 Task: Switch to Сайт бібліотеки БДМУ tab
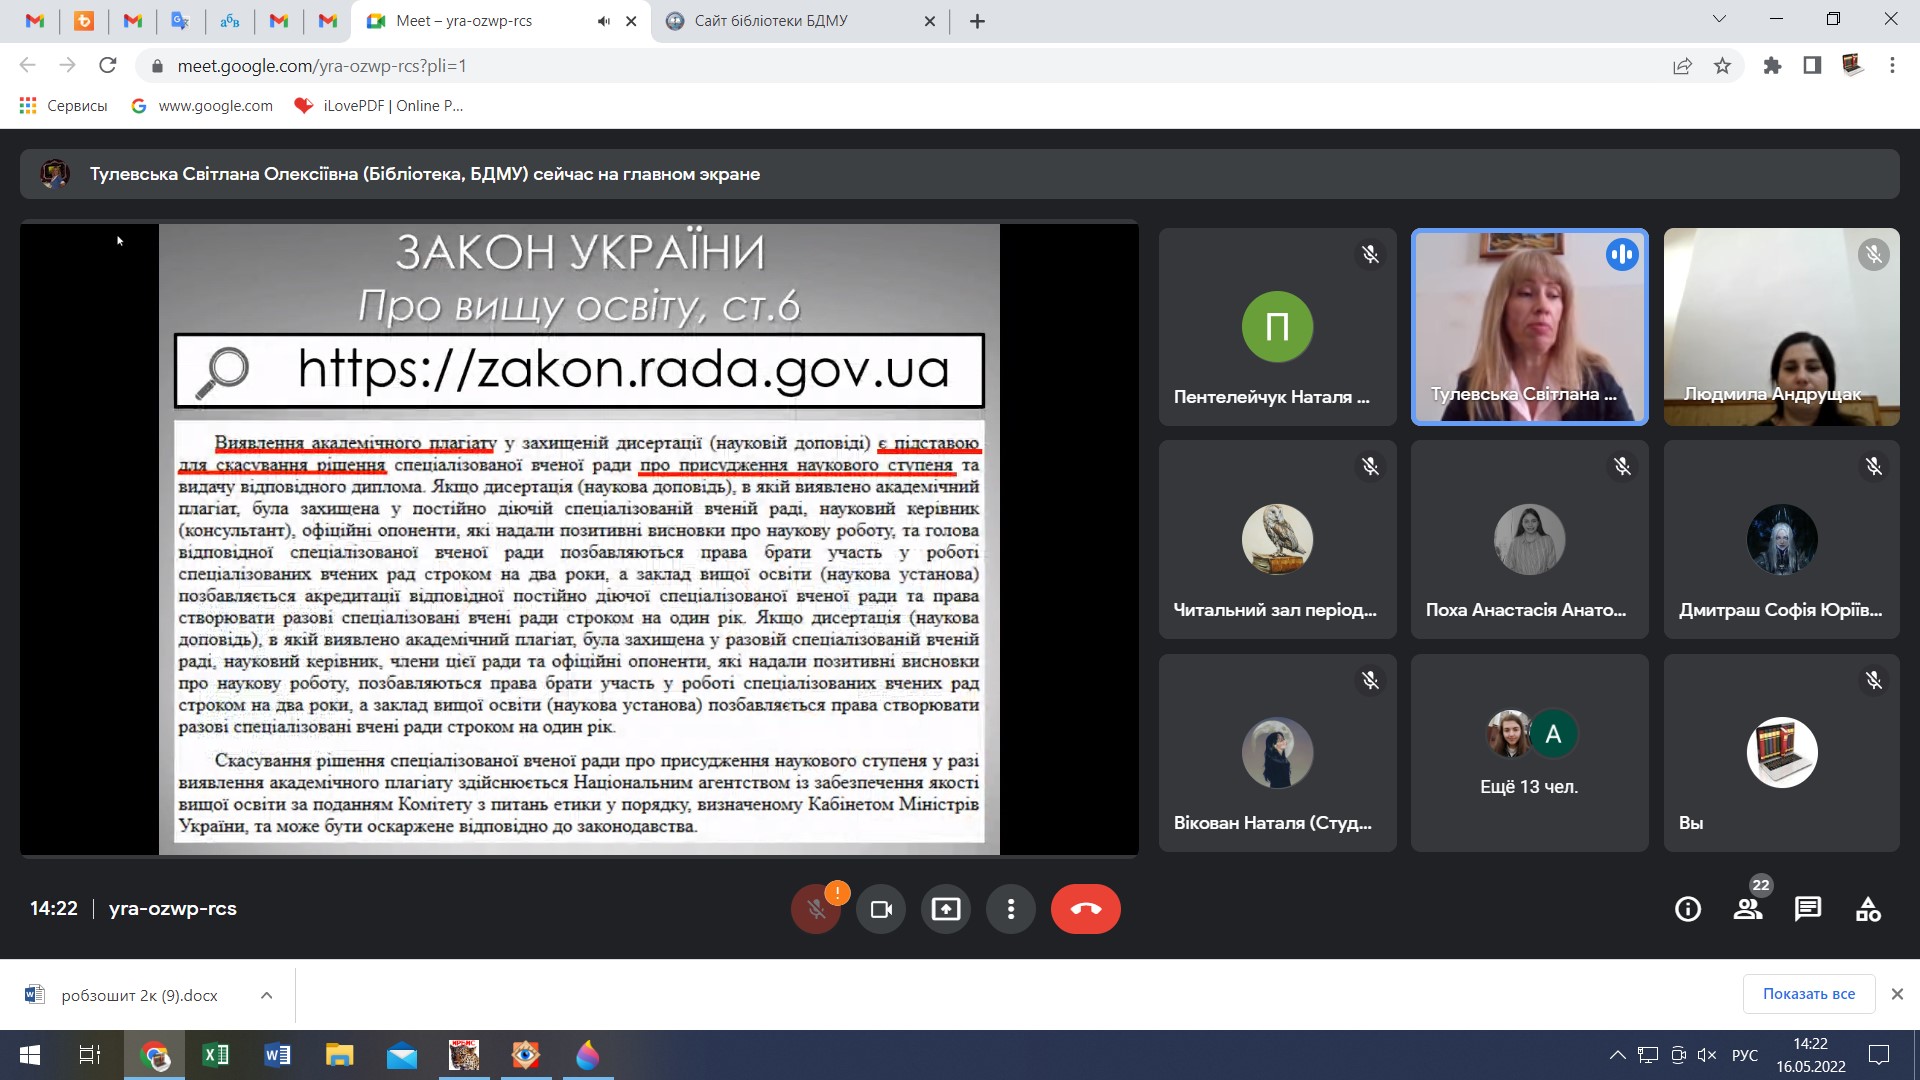point(770,21)
